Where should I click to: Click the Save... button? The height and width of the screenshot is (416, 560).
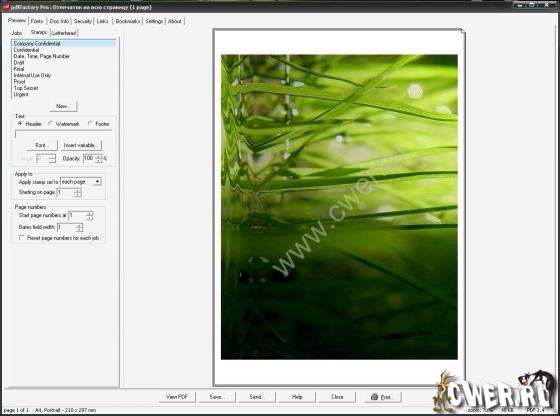(x=217, y=397)
